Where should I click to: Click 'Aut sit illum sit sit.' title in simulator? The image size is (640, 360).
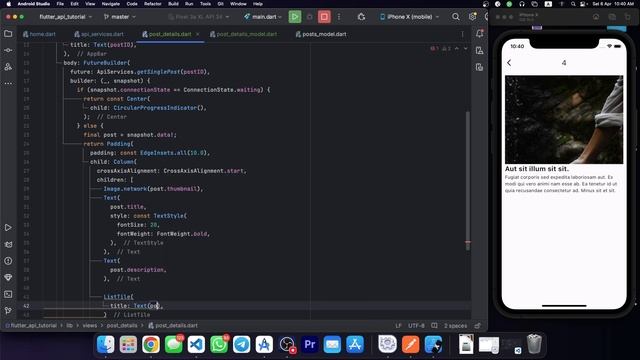coord(536,169)
